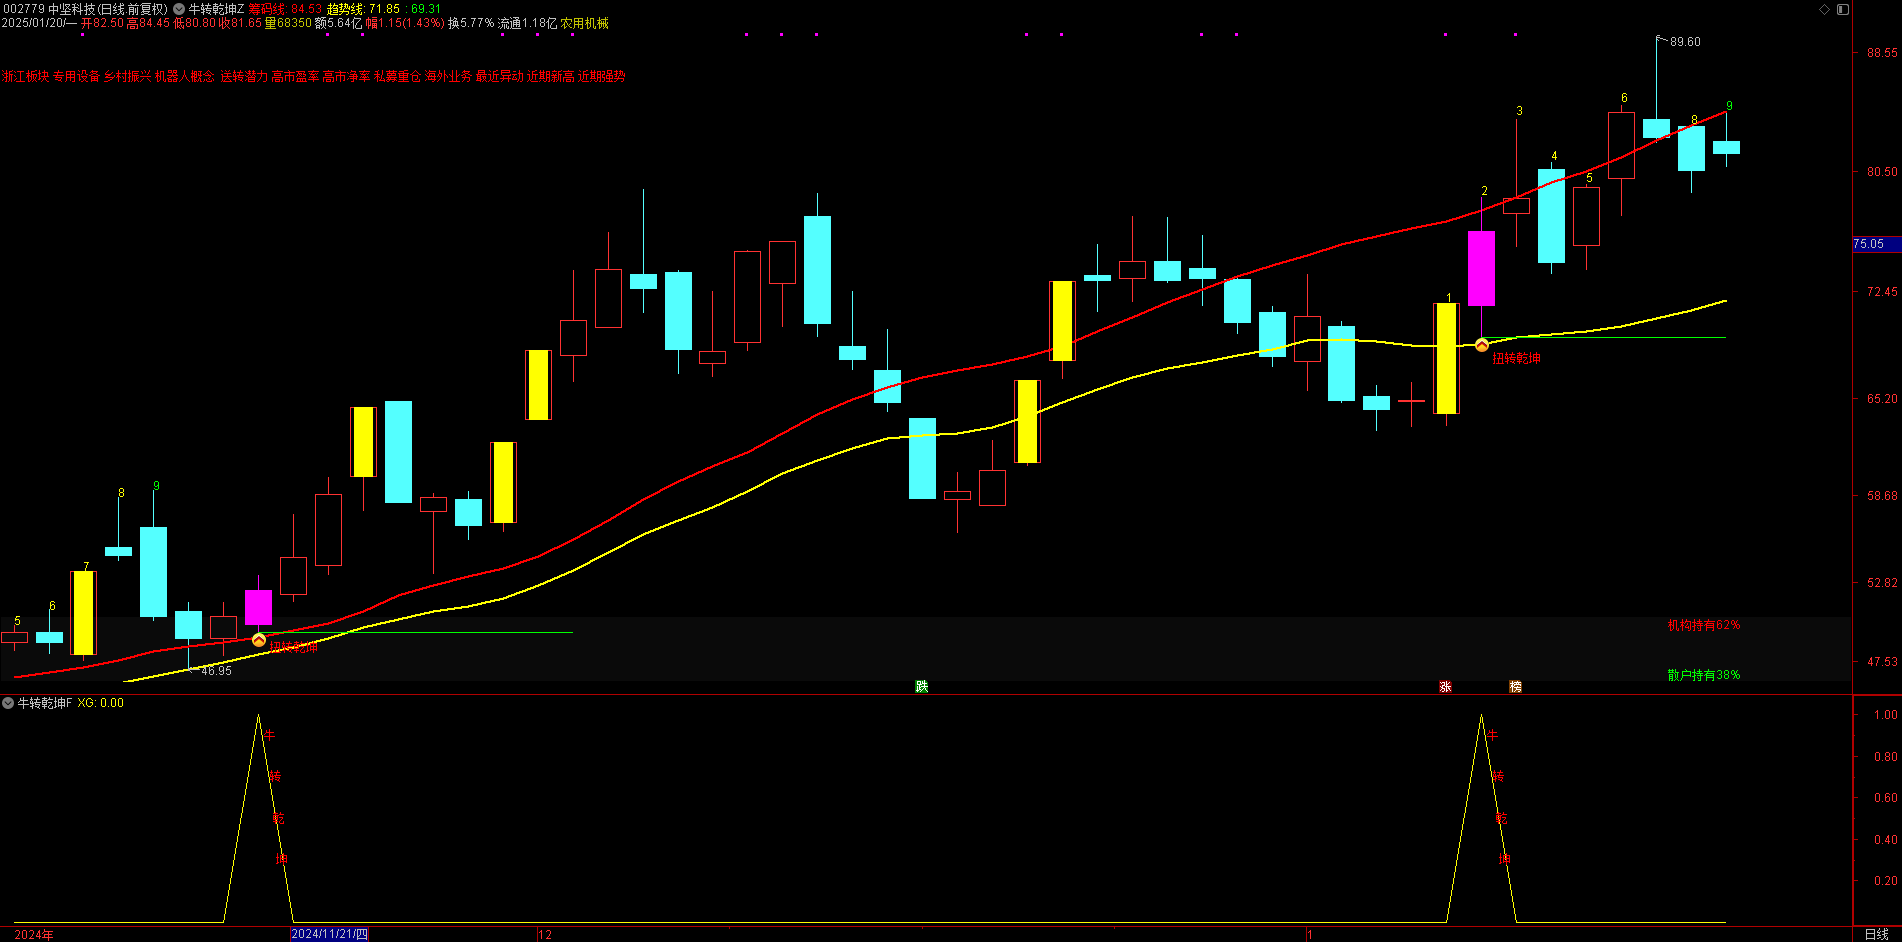Screen dimensions: 1902x942
Task: Click the 趋势线 71.85 readout
Action: click(x=364, y=9)
